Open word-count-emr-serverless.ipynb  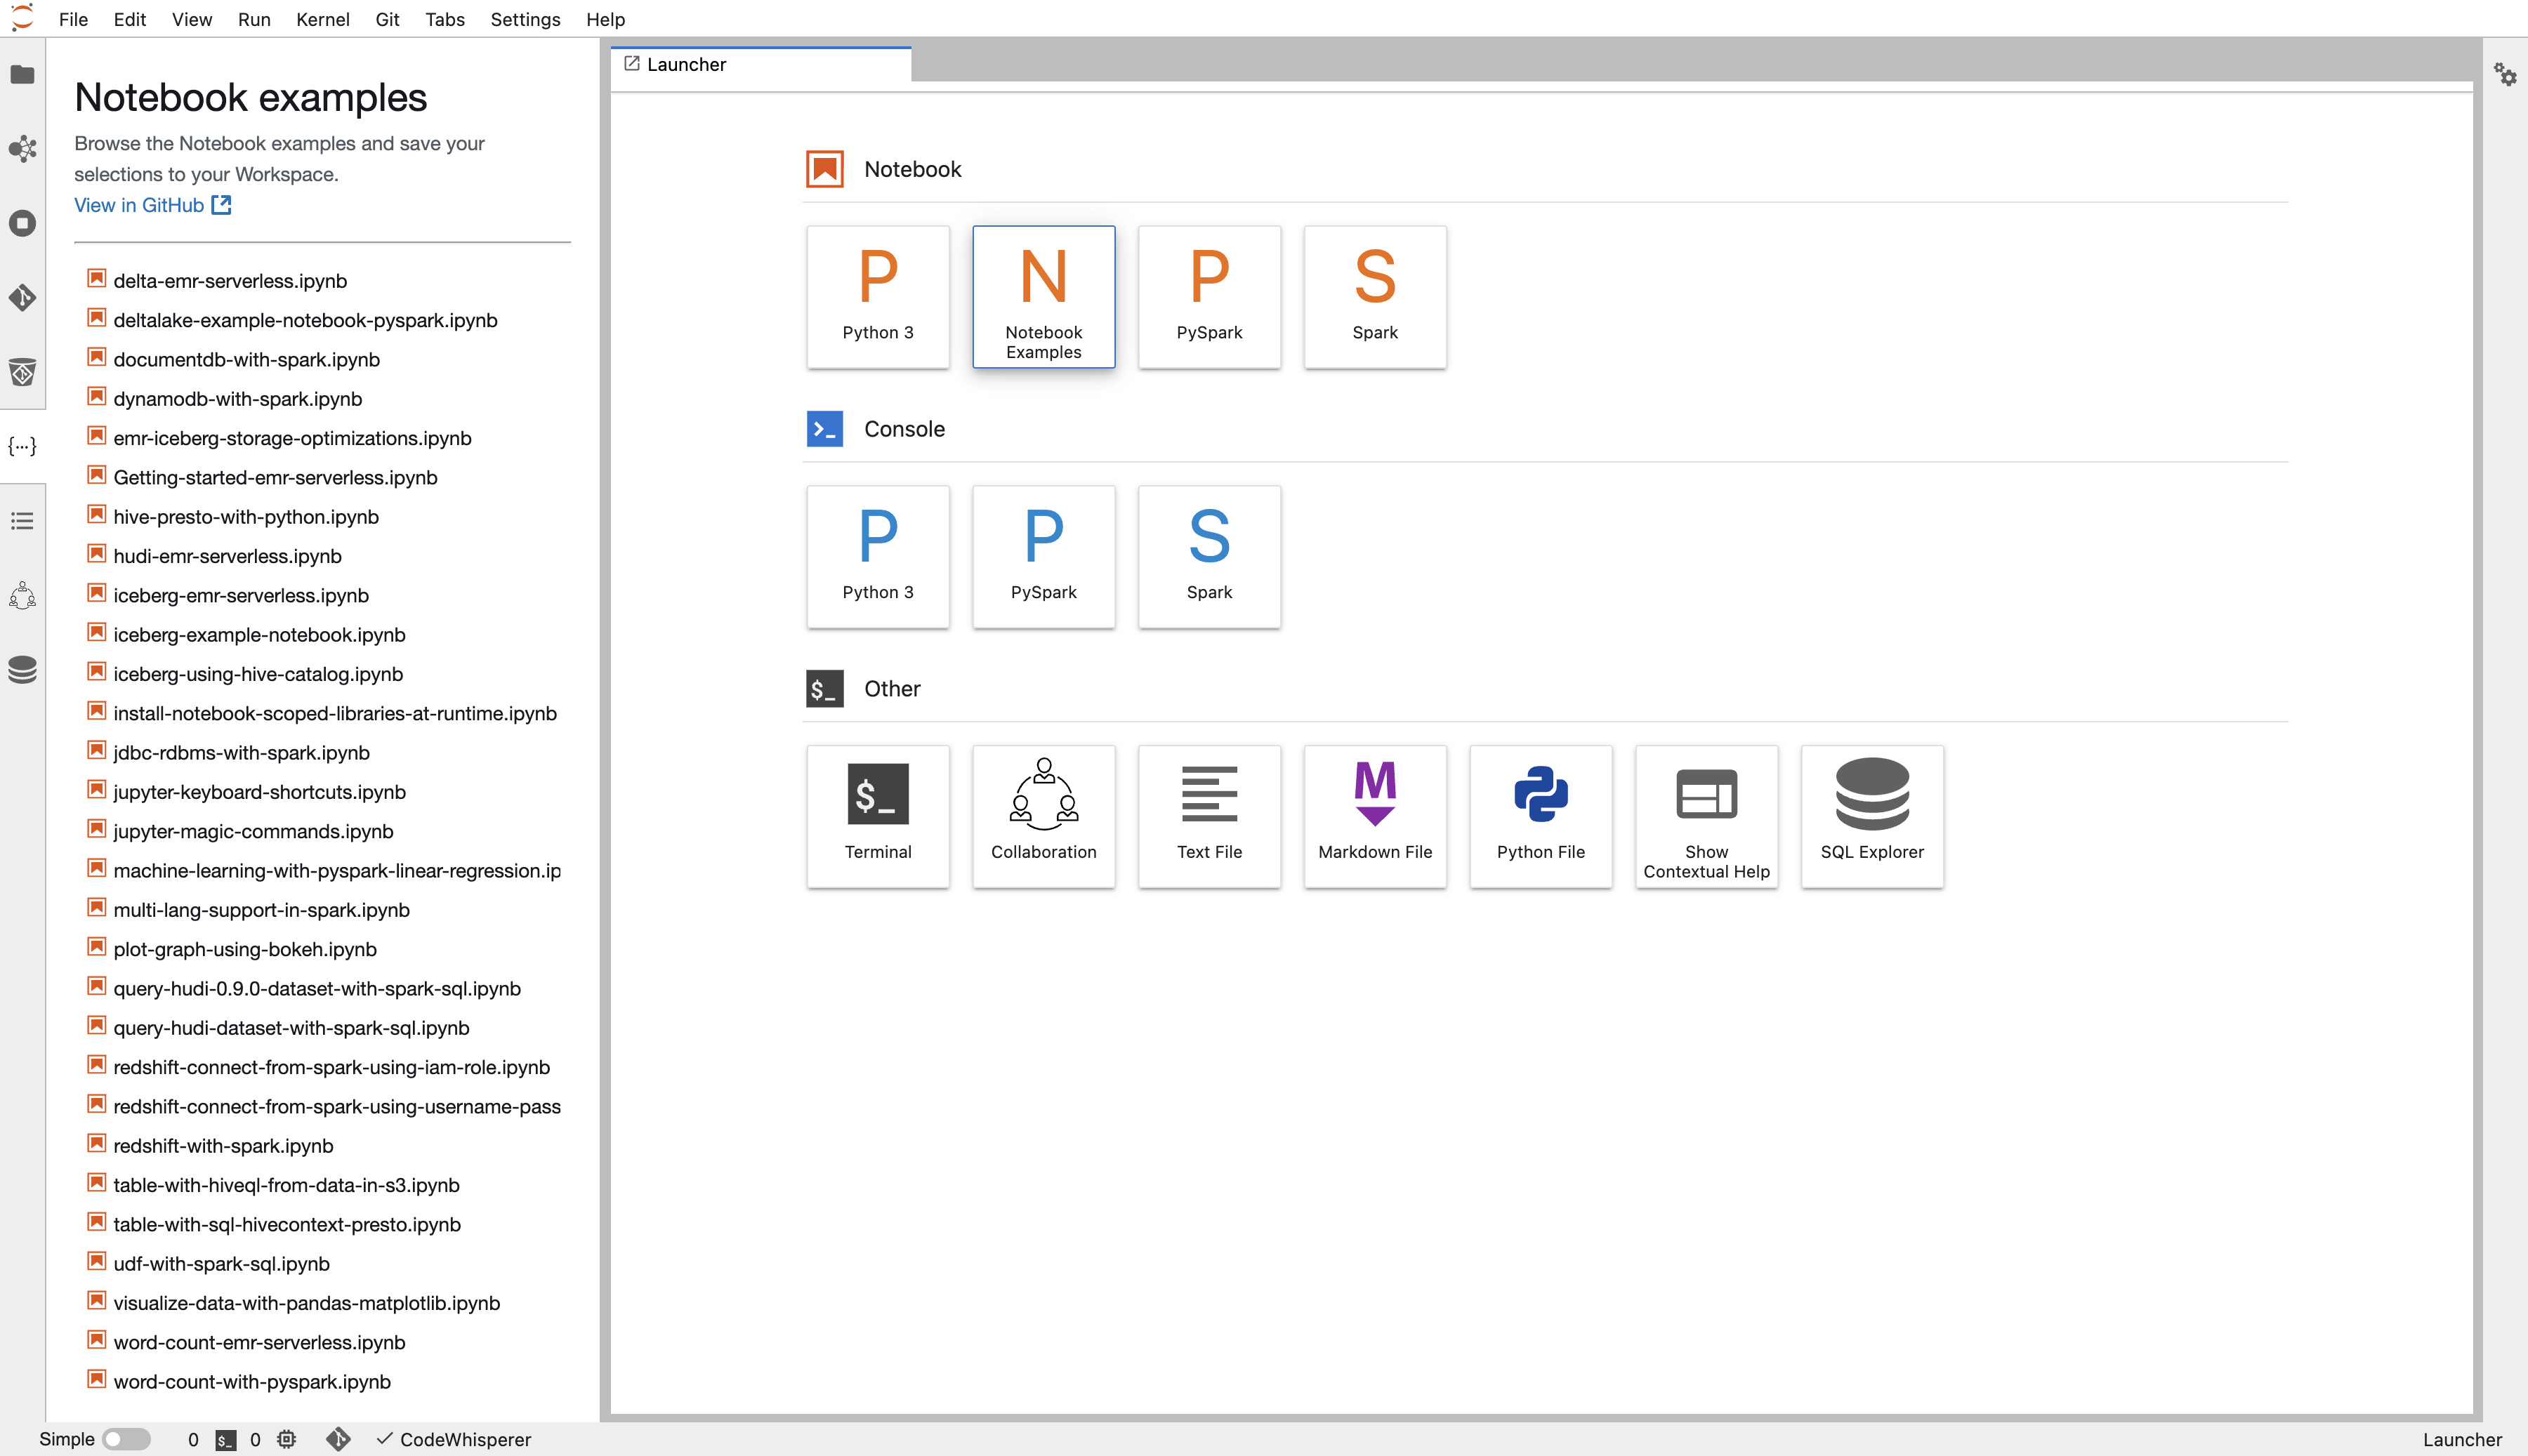pos(259,1343)
